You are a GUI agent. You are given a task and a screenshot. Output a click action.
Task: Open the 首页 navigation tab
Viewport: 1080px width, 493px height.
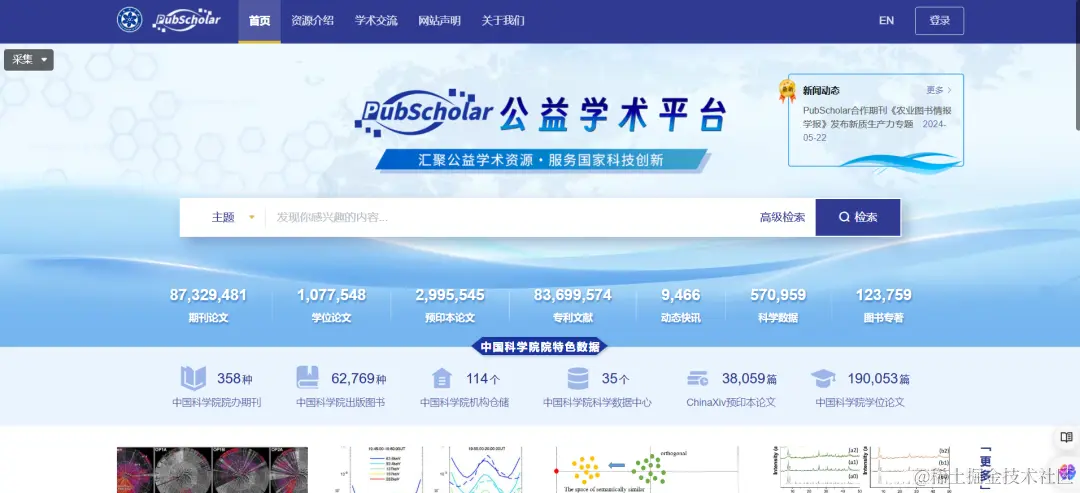pyautogui.click(x=260, y=21)
